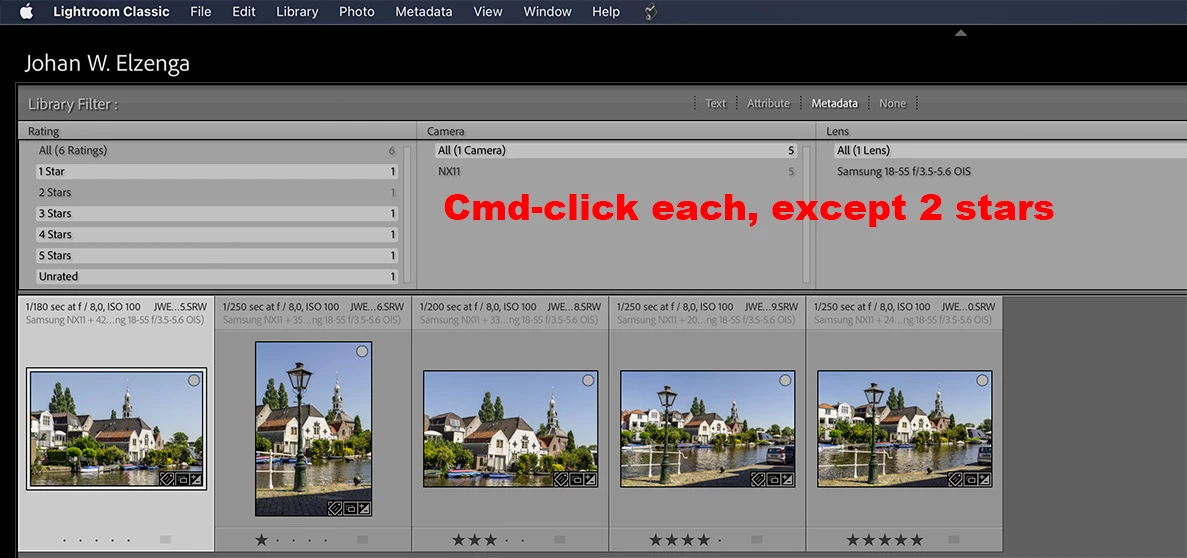Select the Metadata filter tab
Viewport: 1187px width, 558px height.
point(835,104)
